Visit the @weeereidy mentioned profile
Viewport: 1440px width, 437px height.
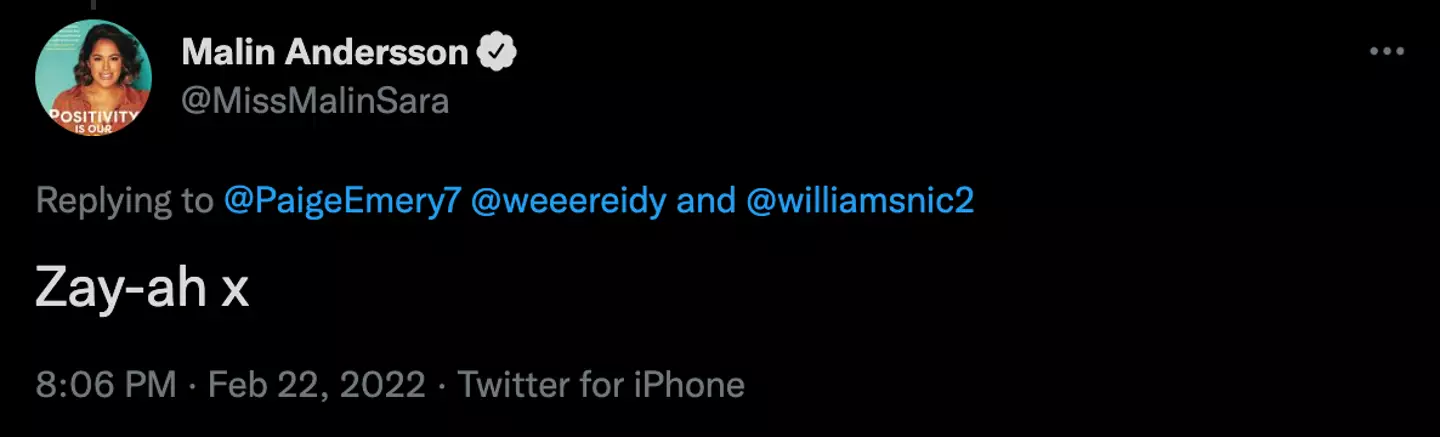coord(571,201)
